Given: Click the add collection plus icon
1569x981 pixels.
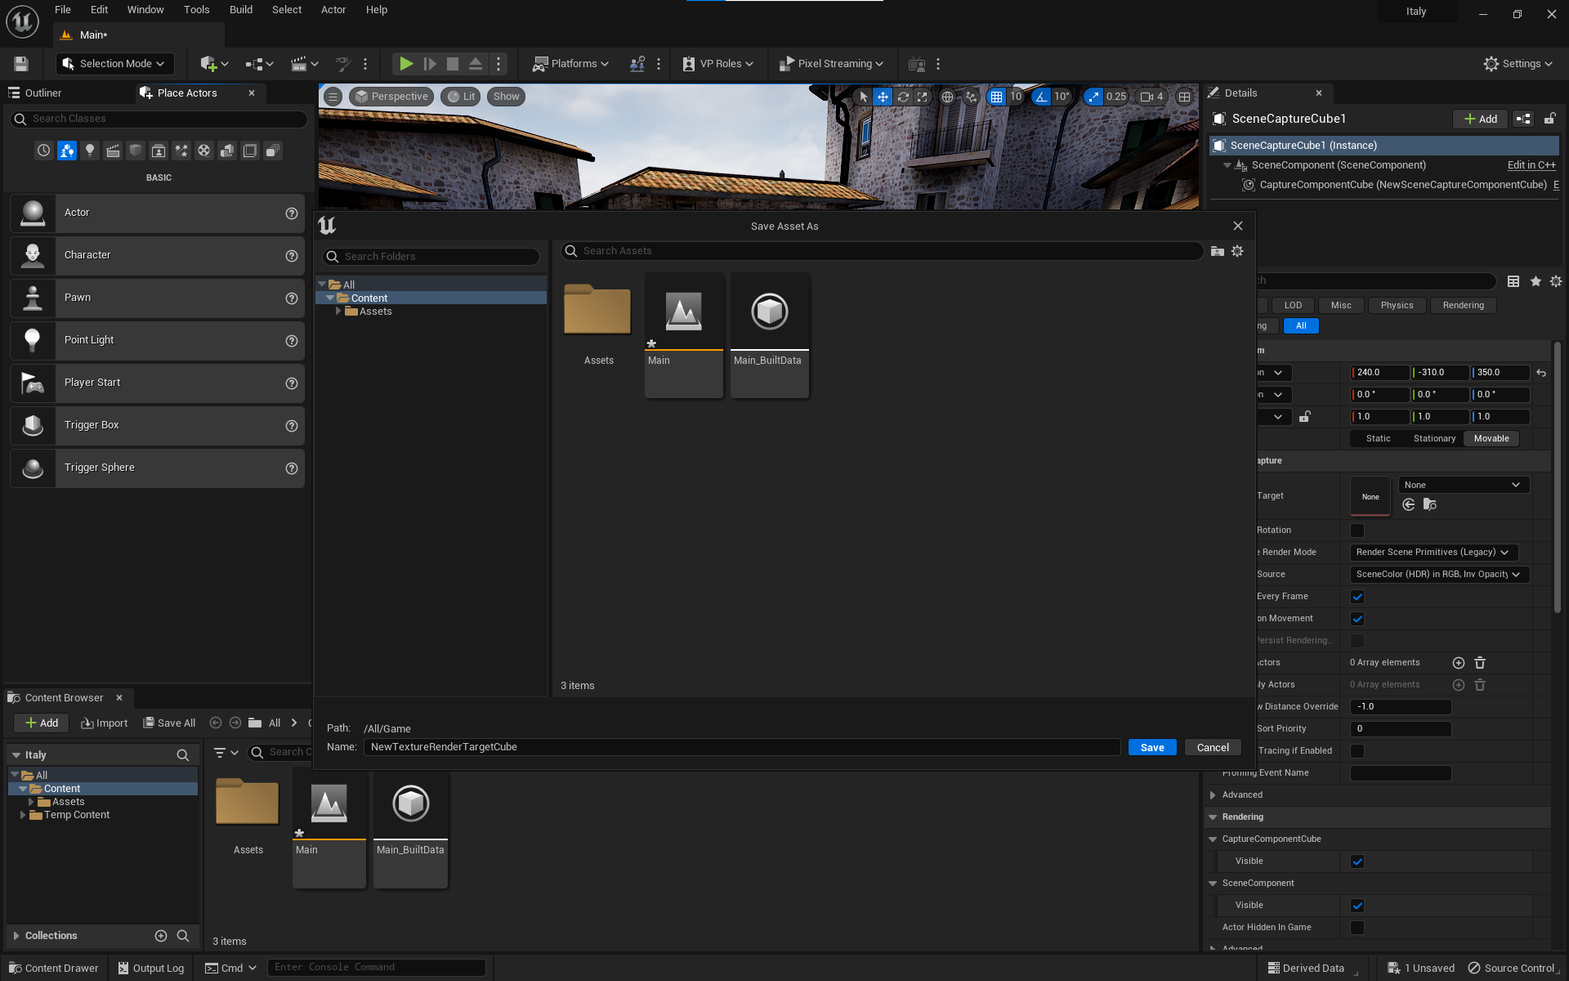Looking at the screenshot, I should coord(161,936).
